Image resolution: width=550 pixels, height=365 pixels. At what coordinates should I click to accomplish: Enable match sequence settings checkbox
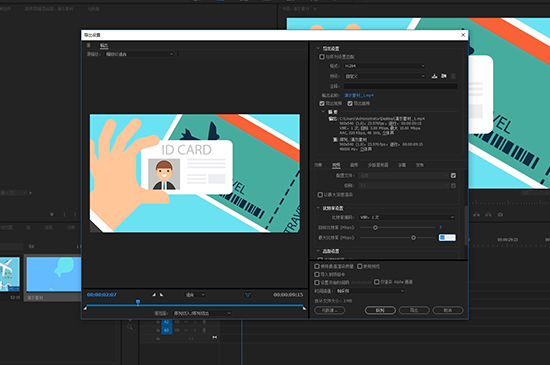322,57
